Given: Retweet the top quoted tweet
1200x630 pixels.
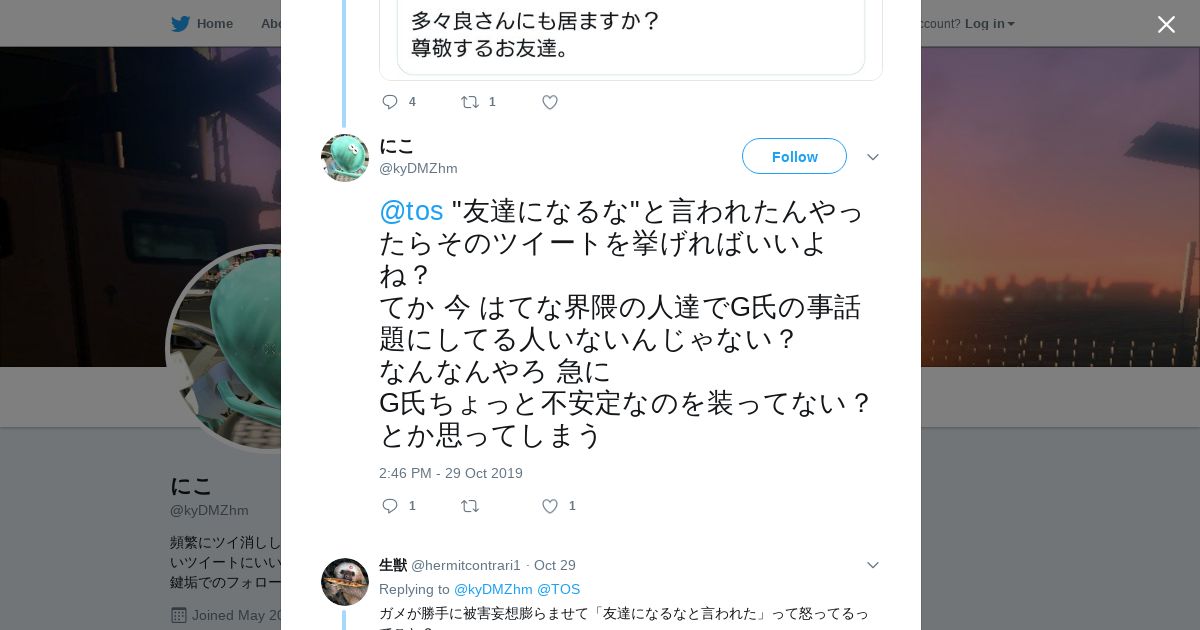Looking at the screenshot, I should 470,102.
